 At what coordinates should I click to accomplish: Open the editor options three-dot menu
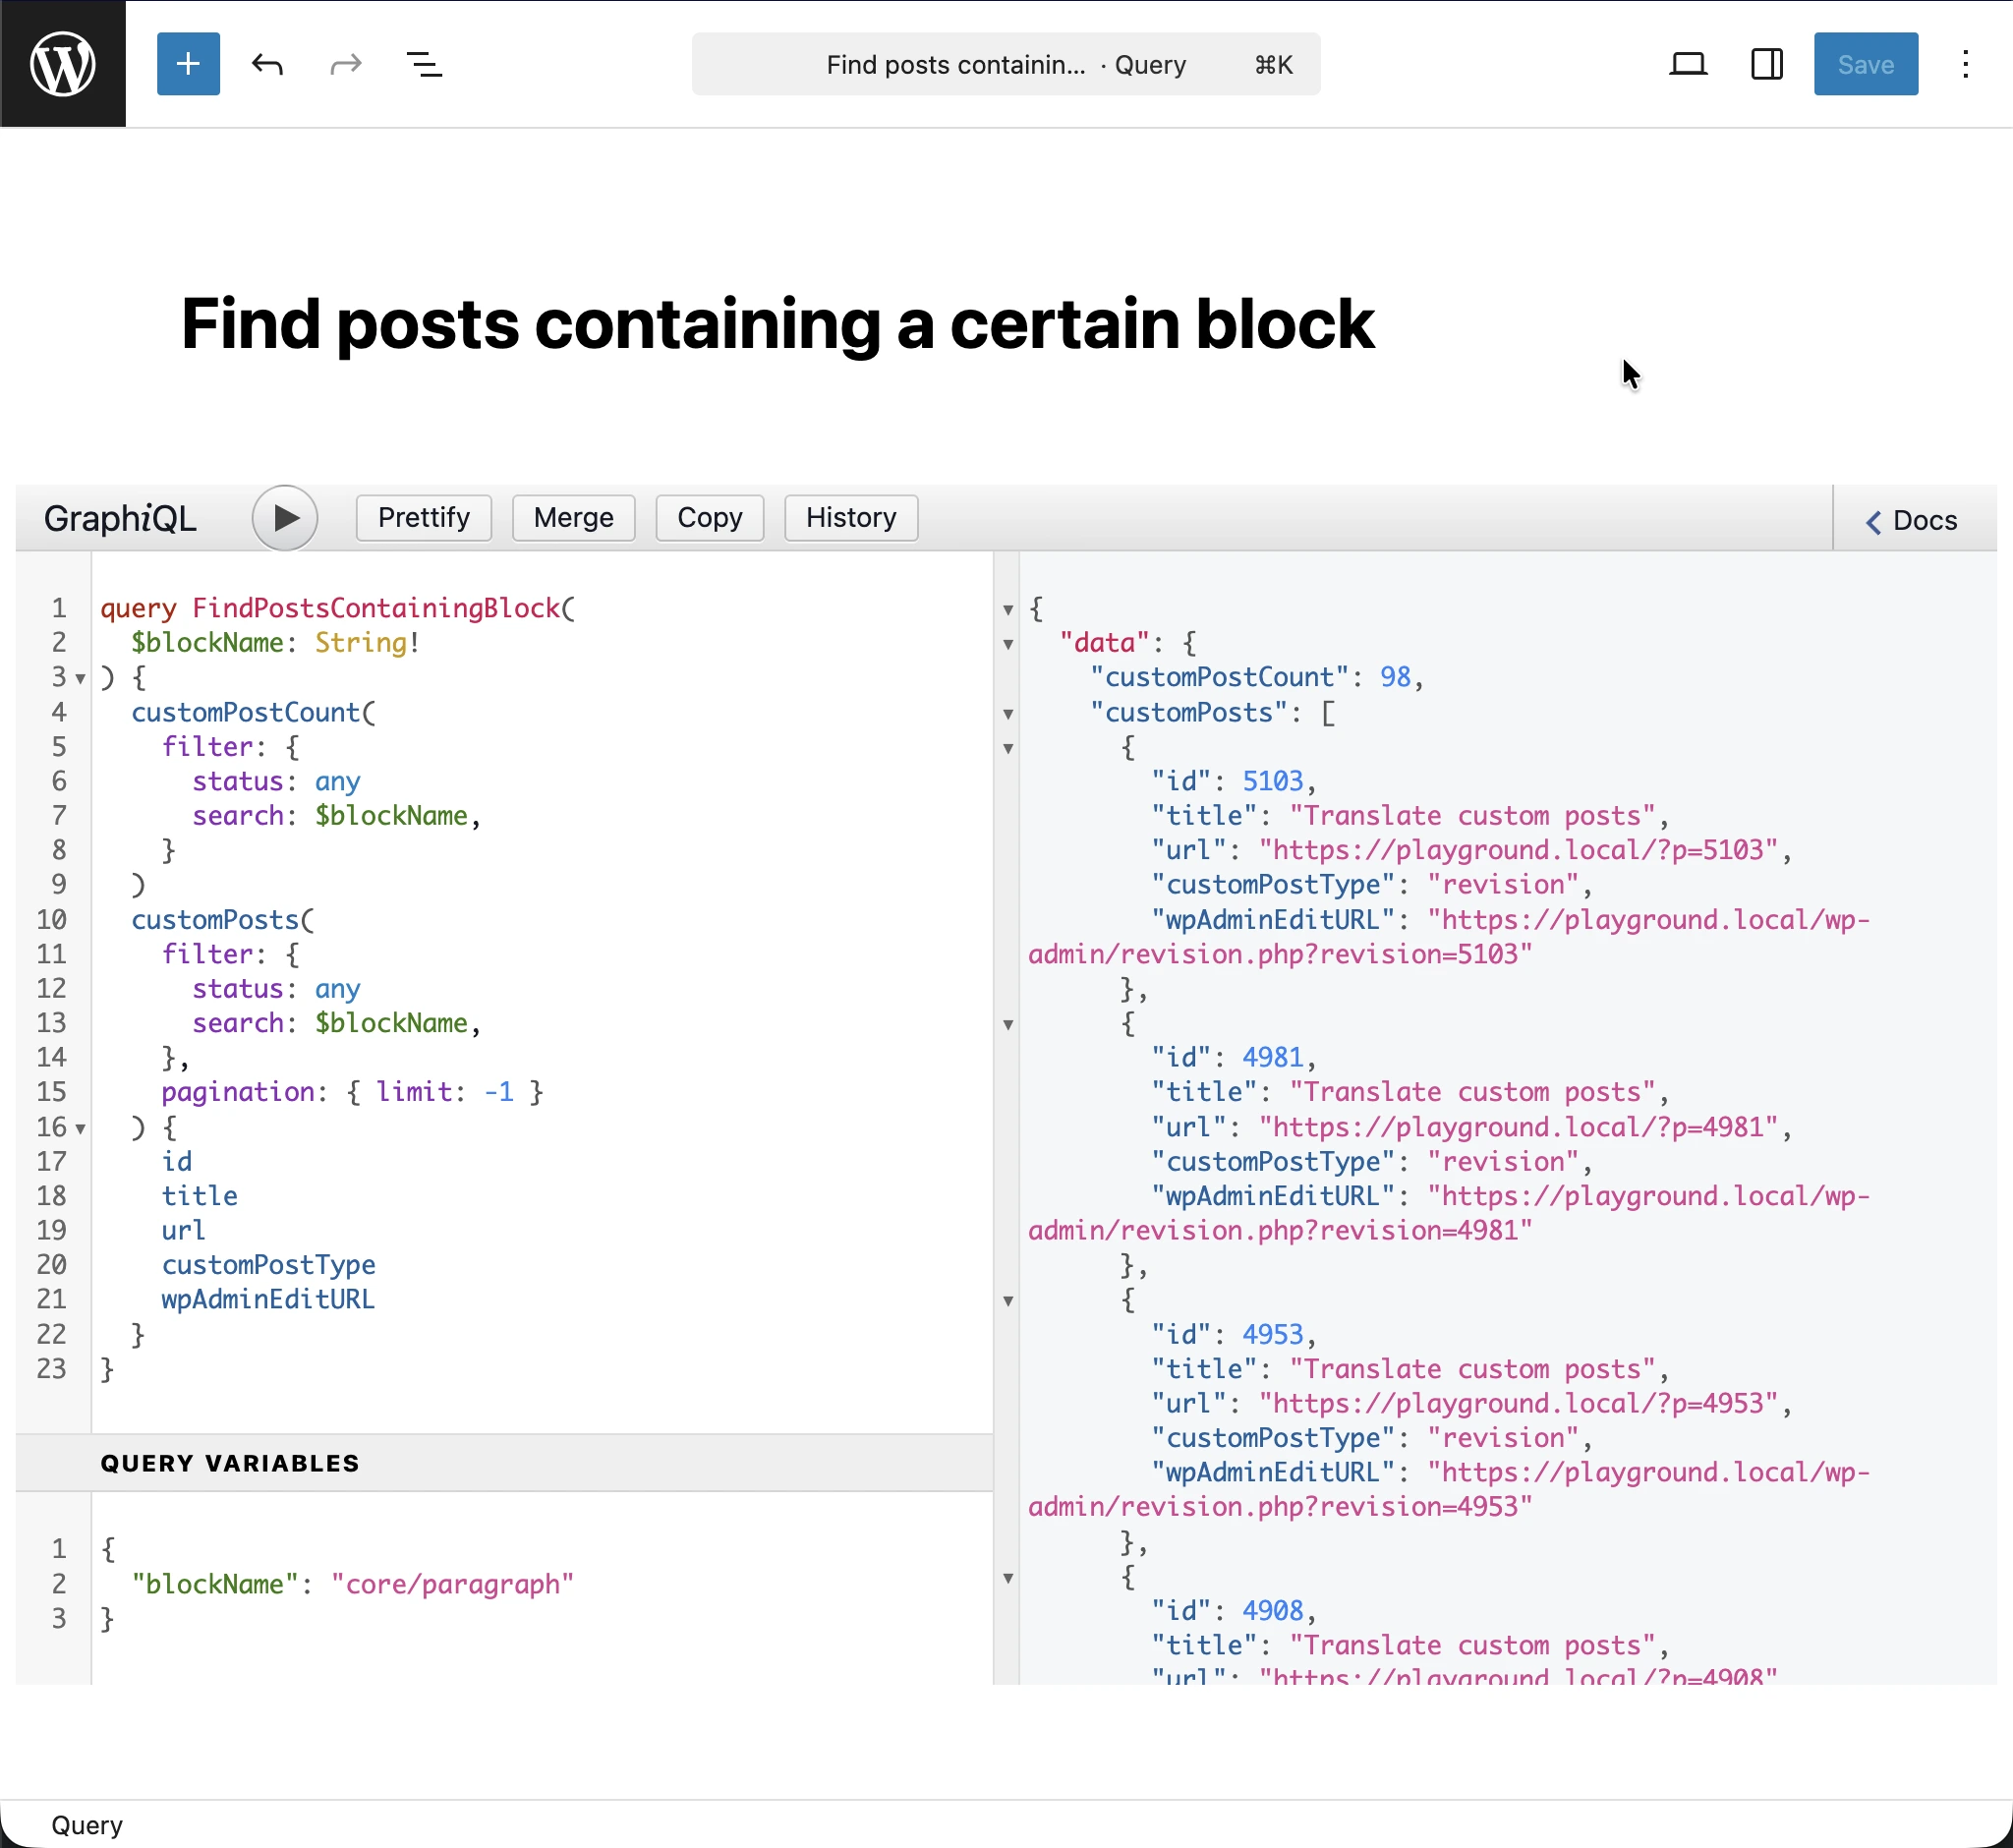point(1964,64)
